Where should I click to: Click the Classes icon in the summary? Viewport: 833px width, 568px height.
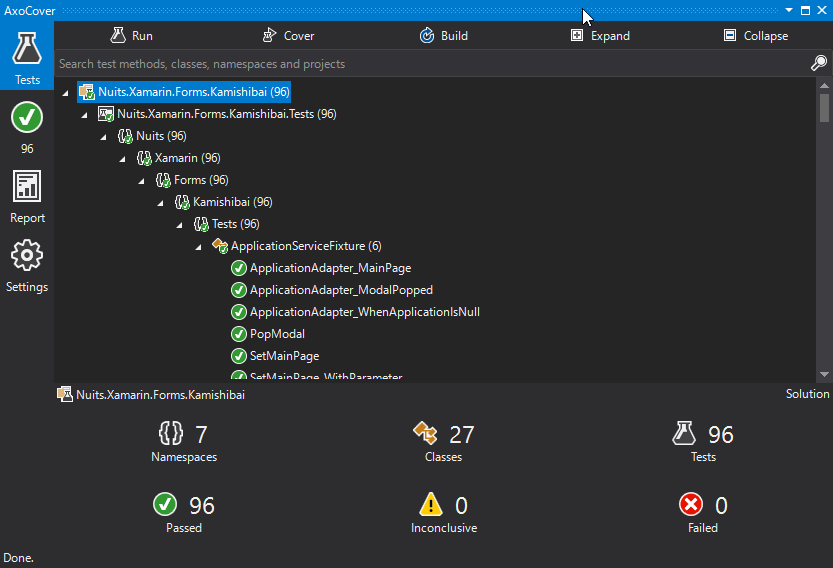[x=425, y=433]
